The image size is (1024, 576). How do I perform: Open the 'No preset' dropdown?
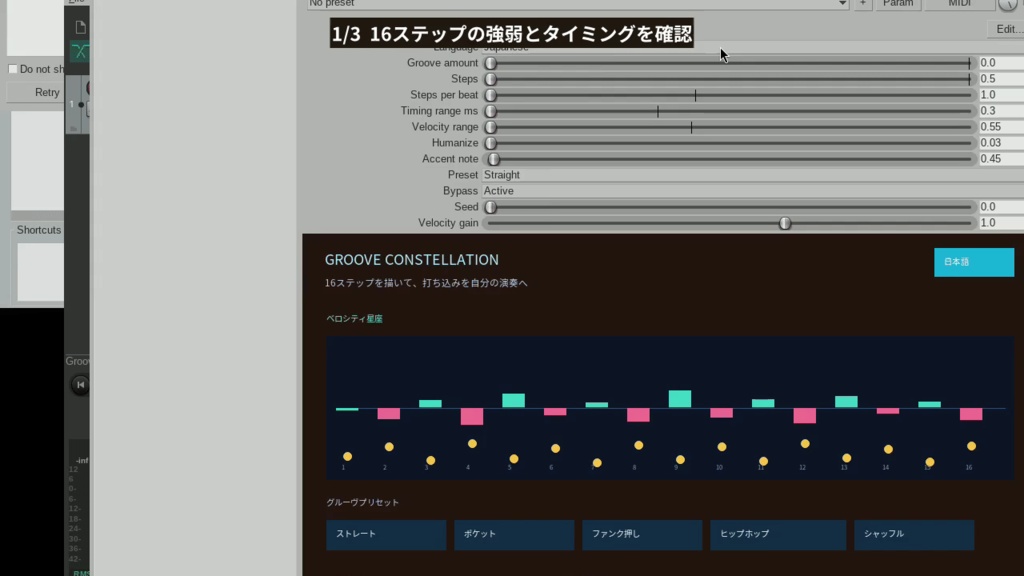pos(578,4)
